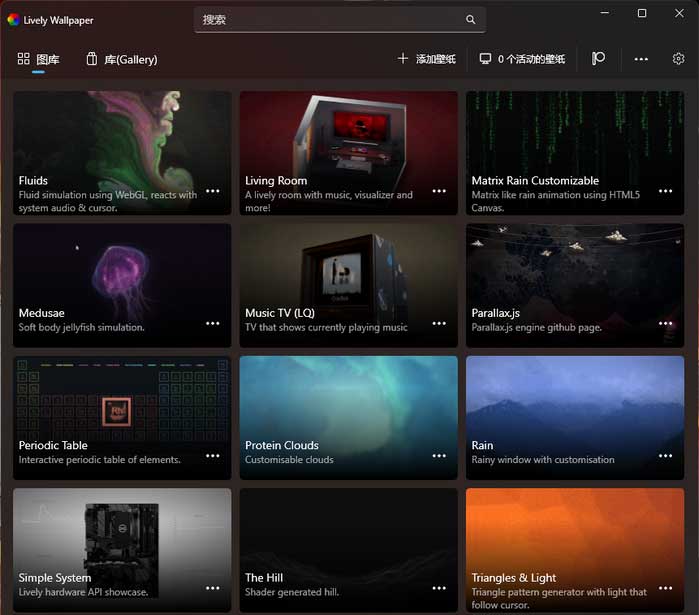Select the Periodic Table thumbnail
699x615 pixels.
click(x=122, y=418)
